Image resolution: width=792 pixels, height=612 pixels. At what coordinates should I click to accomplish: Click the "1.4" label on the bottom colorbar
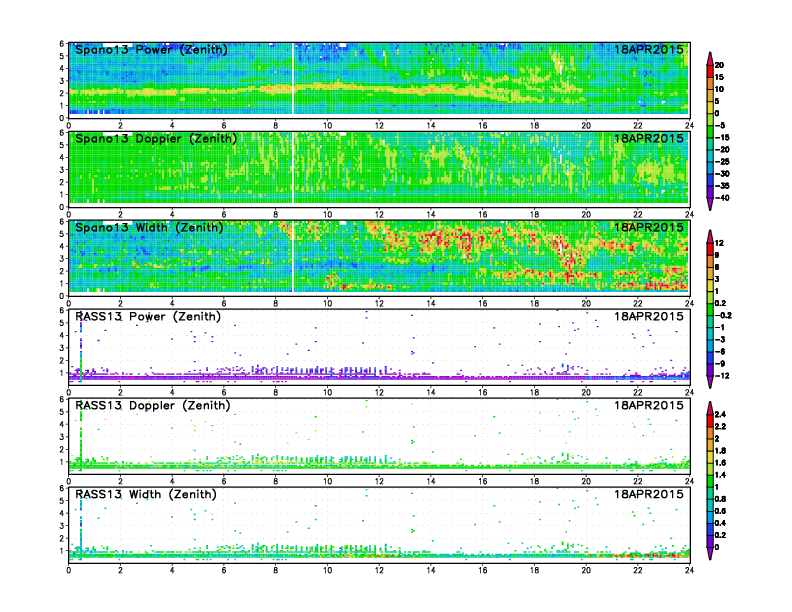720,475
